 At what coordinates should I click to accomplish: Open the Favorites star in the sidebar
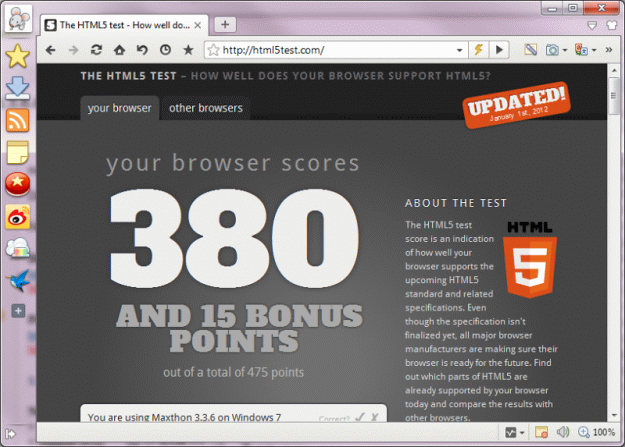(x=18, y=56)
